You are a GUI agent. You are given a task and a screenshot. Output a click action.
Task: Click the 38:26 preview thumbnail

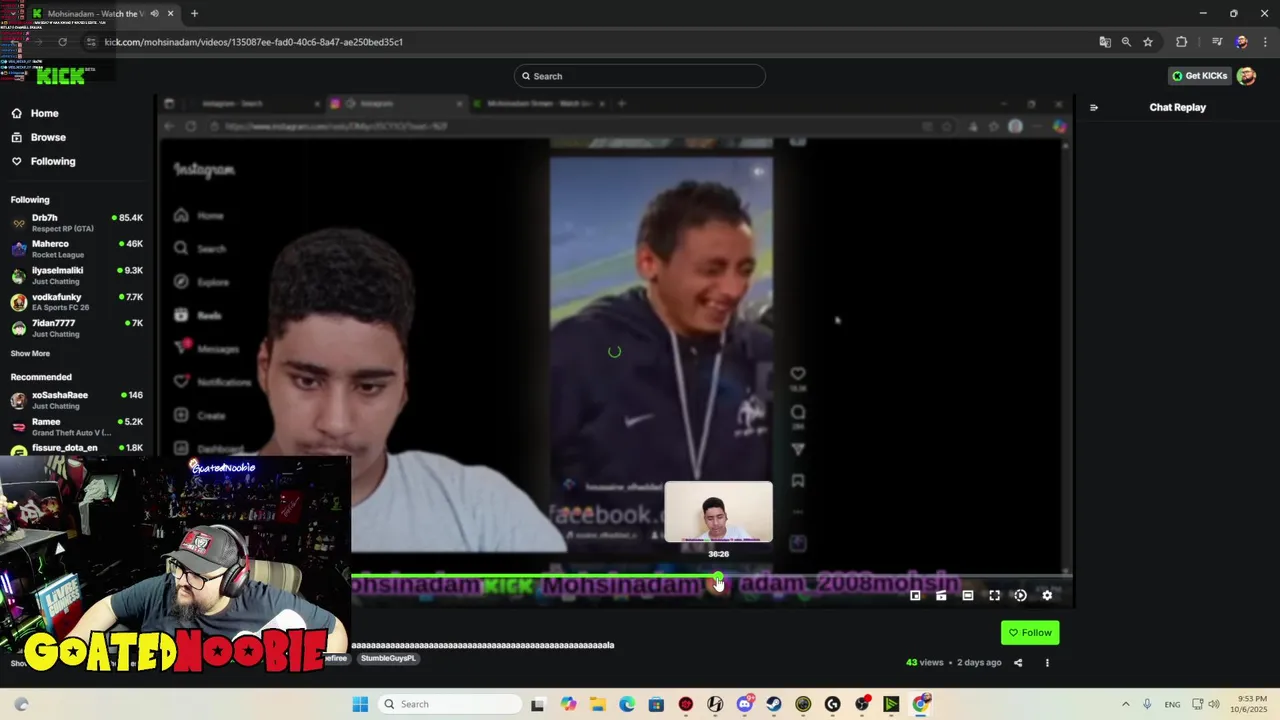(718, 512)
